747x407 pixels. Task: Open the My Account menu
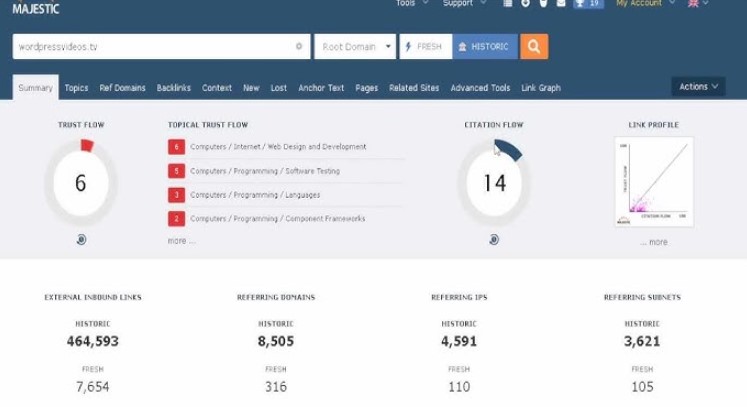(x=646, y=3)
